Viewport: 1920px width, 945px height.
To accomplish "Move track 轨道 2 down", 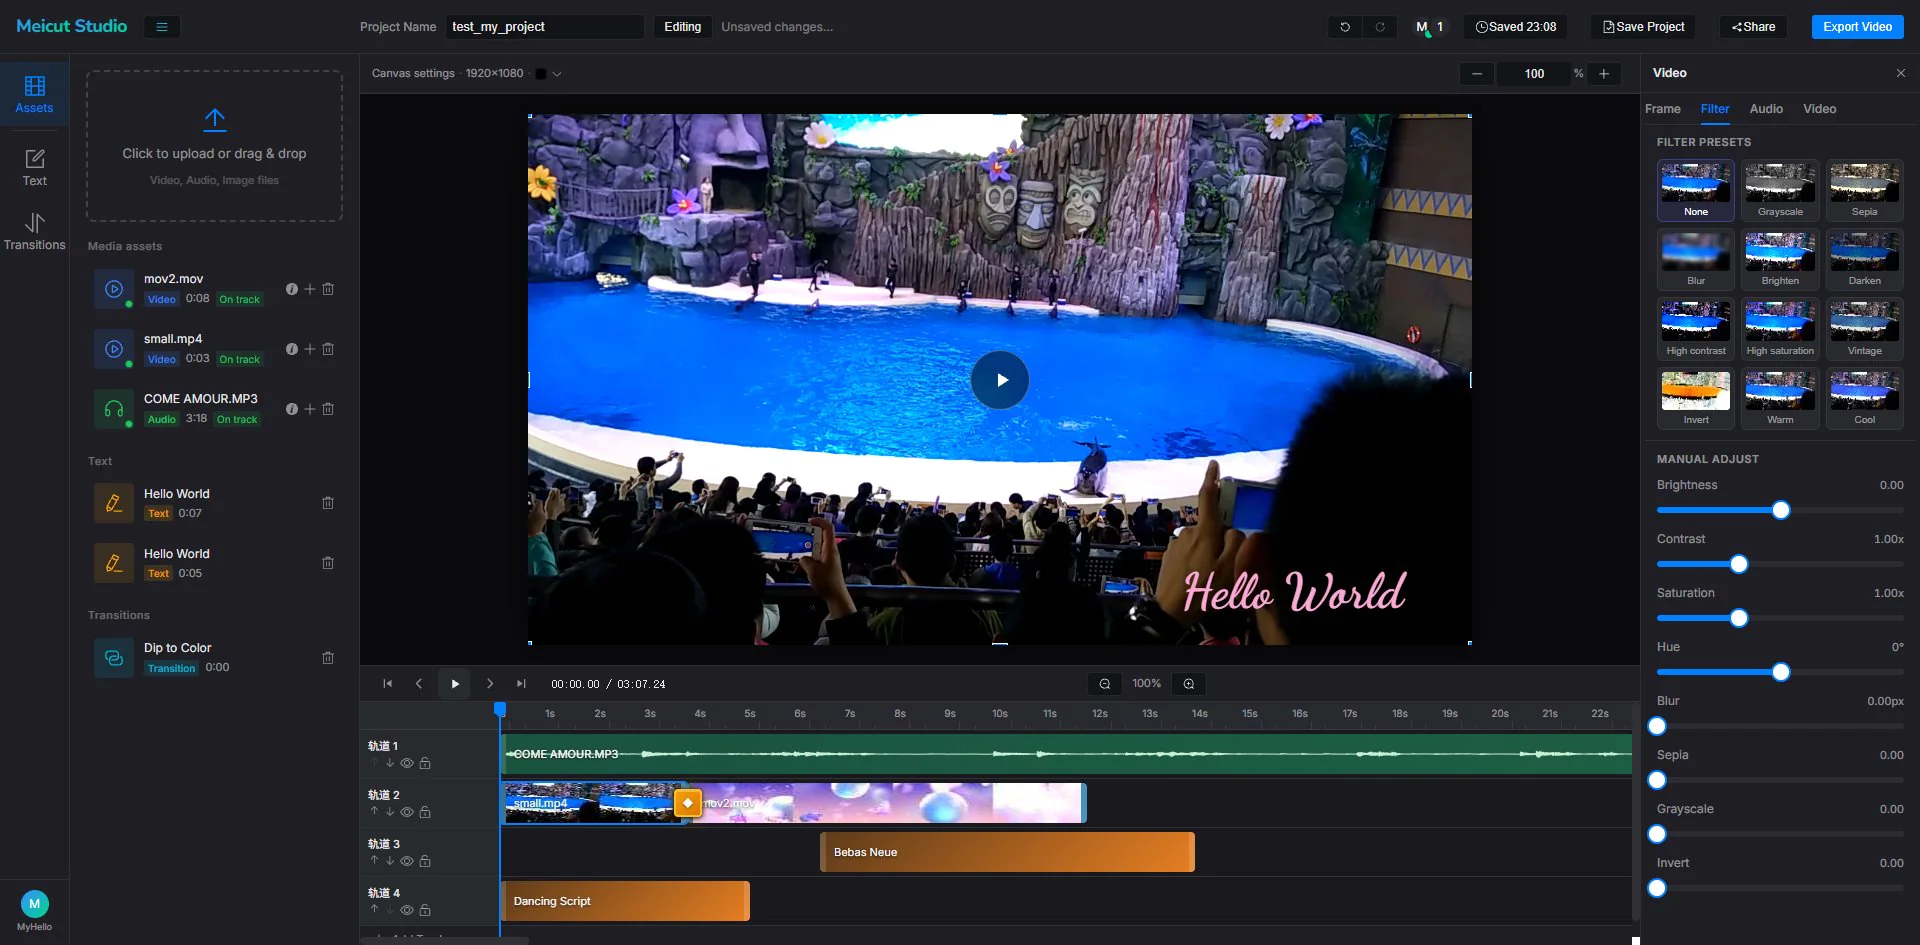I will tap(390, 812).
